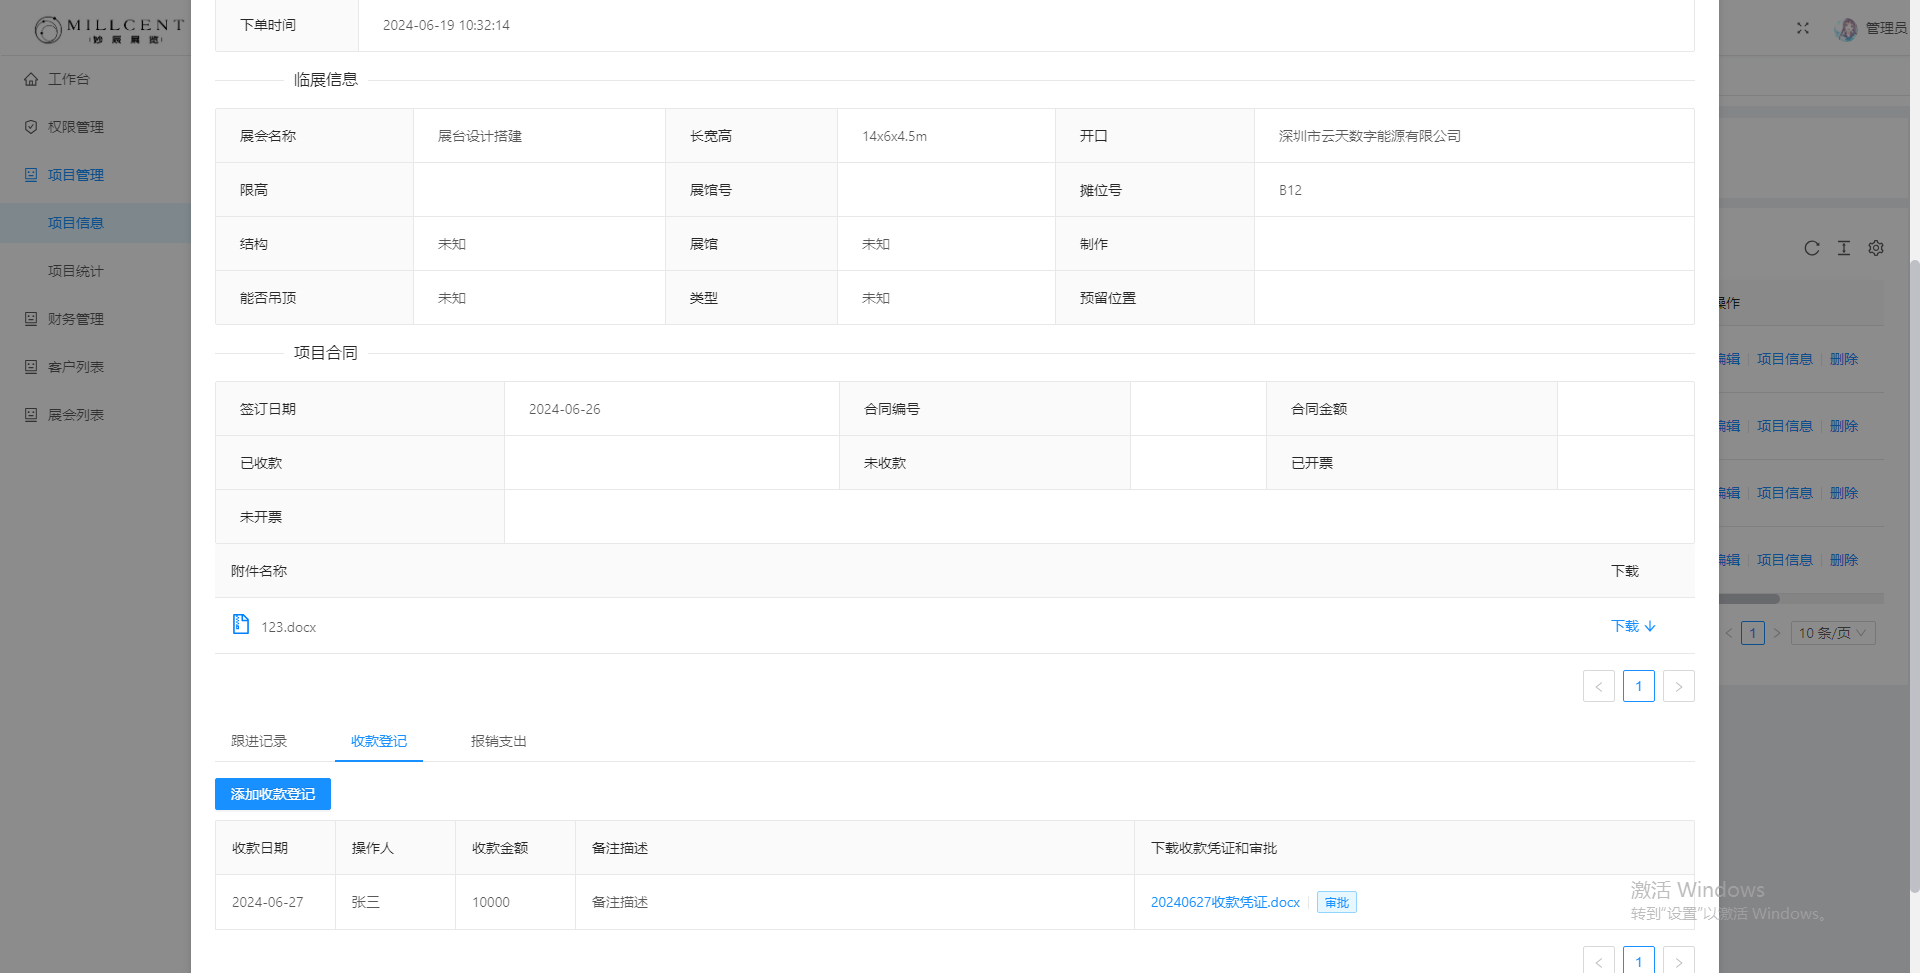
Task: Go to next page of attachments list
Action: 1678,686
